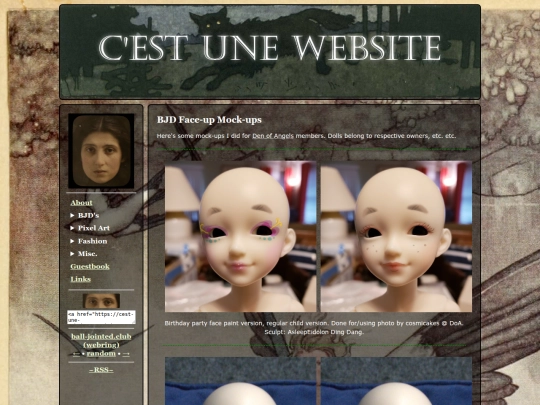Open the birthday face paint doll image
540x405 pixels.
240,236
